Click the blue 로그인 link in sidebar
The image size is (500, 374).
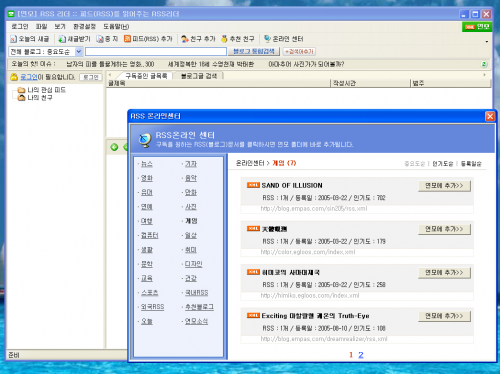click(x=29, y=77)
